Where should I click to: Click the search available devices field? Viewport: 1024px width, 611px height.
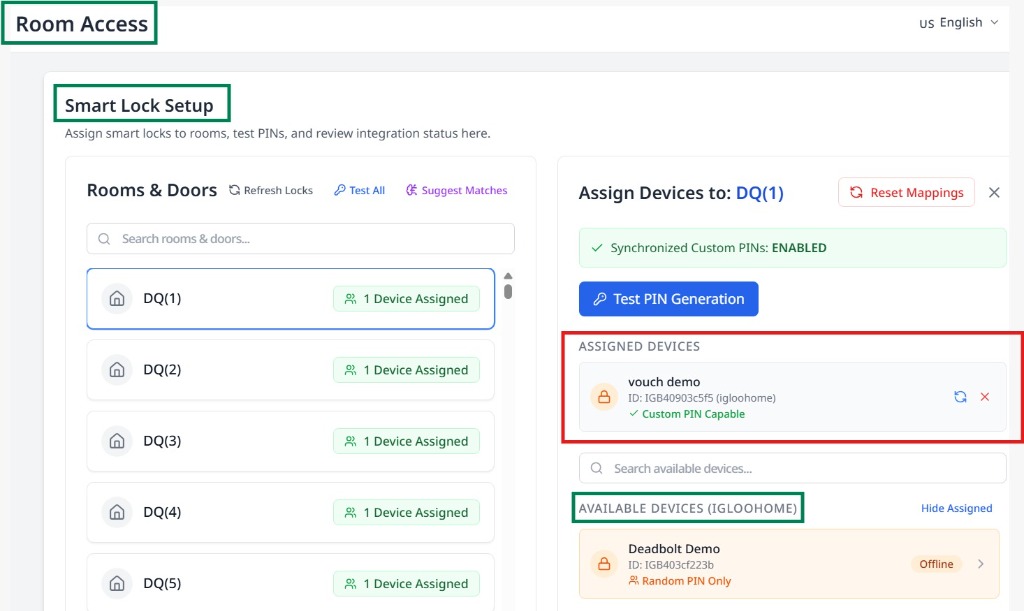[x=792, y=467]
